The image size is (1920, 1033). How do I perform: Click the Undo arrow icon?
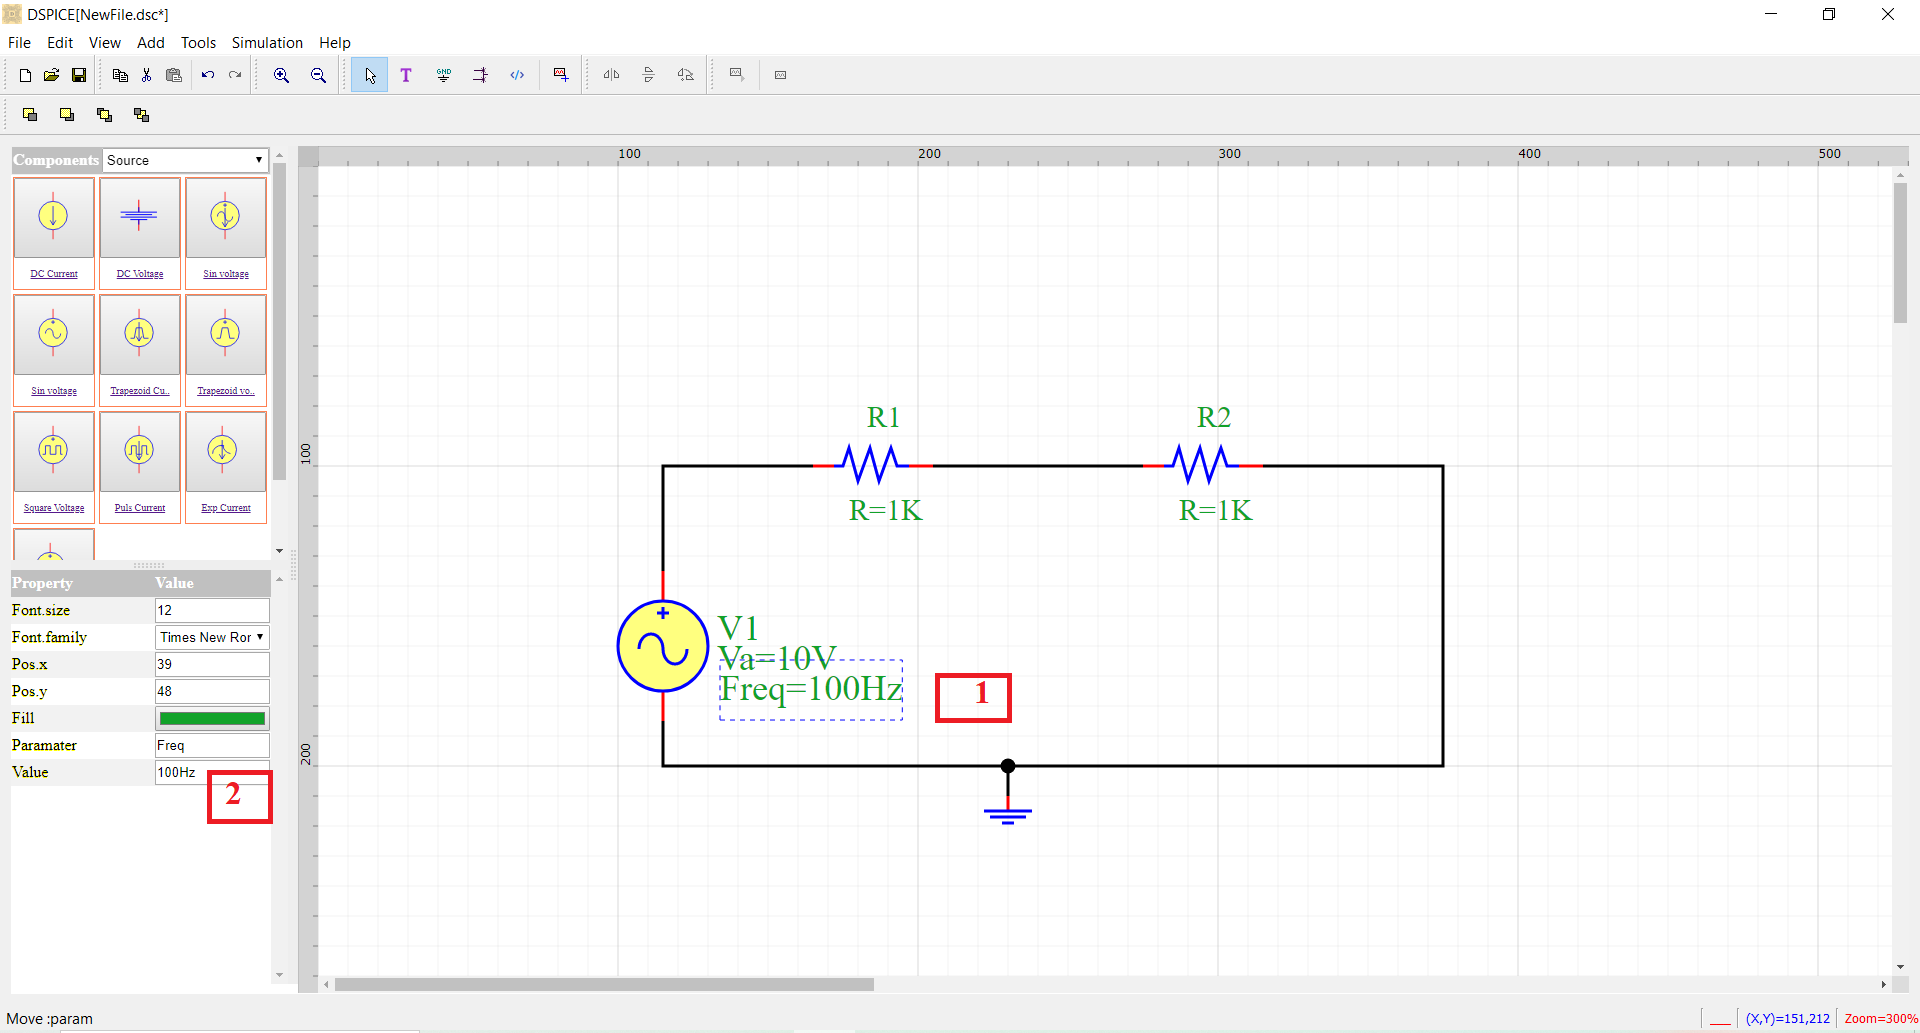(208, 75)
